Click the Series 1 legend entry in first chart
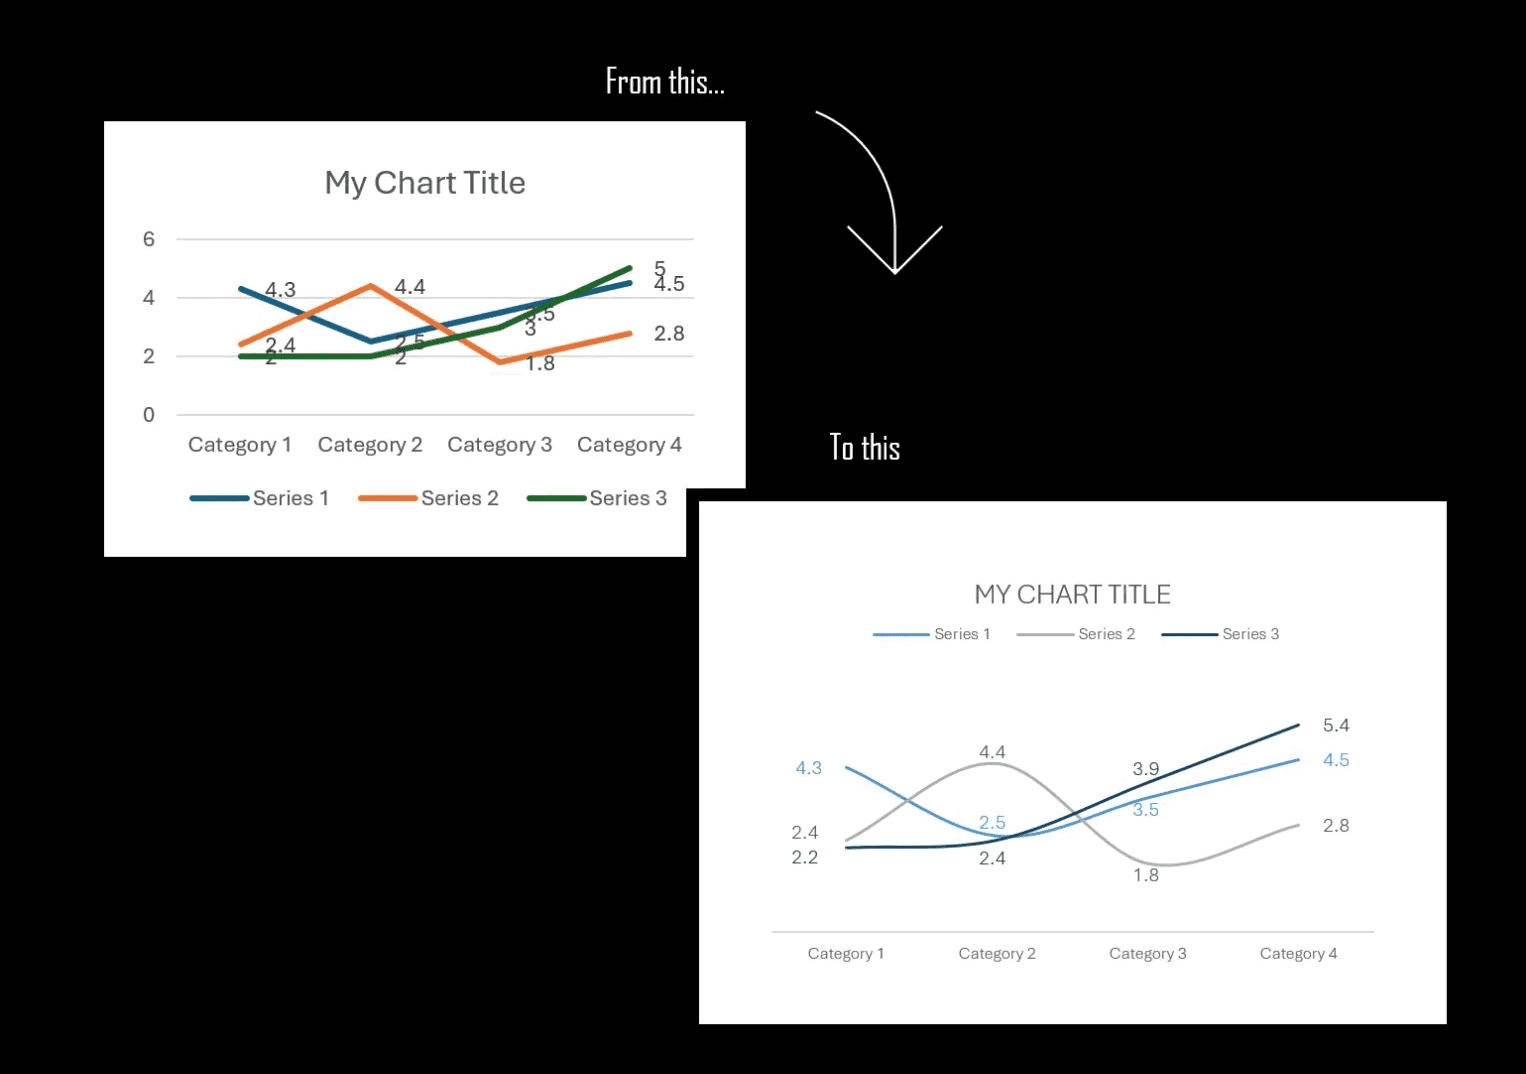1526x1074 pixels. click(259, 498)
